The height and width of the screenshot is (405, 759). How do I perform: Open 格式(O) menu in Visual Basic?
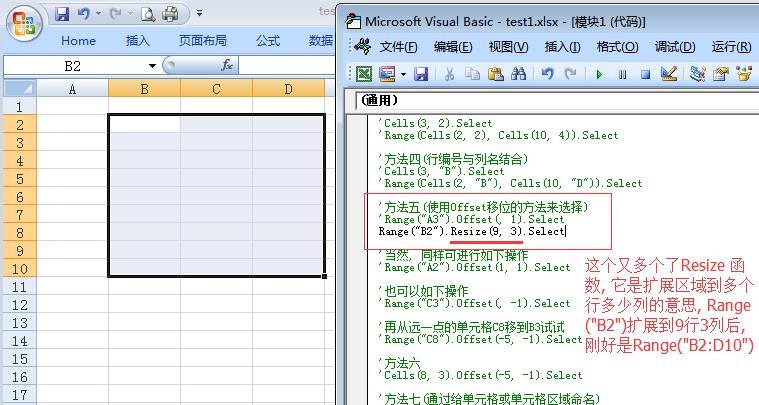click(x=618, y=47)
